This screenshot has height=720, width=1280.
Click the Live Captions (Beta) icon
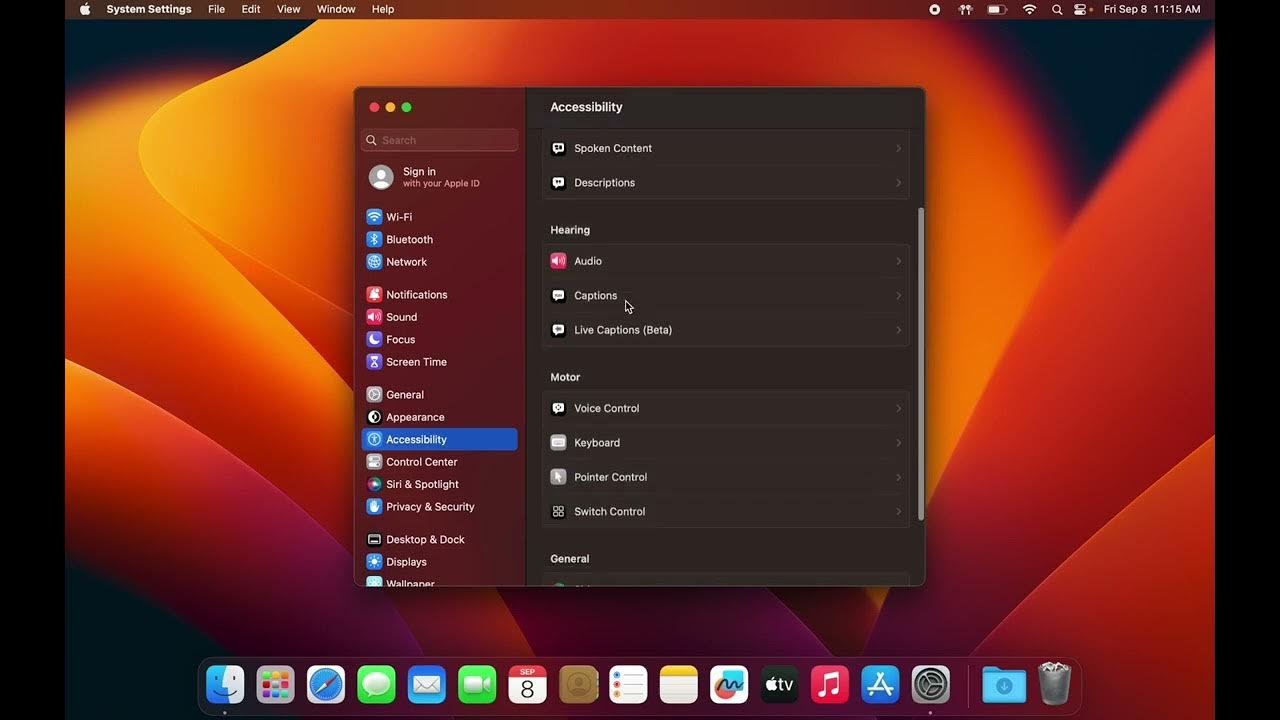(558, 330)
